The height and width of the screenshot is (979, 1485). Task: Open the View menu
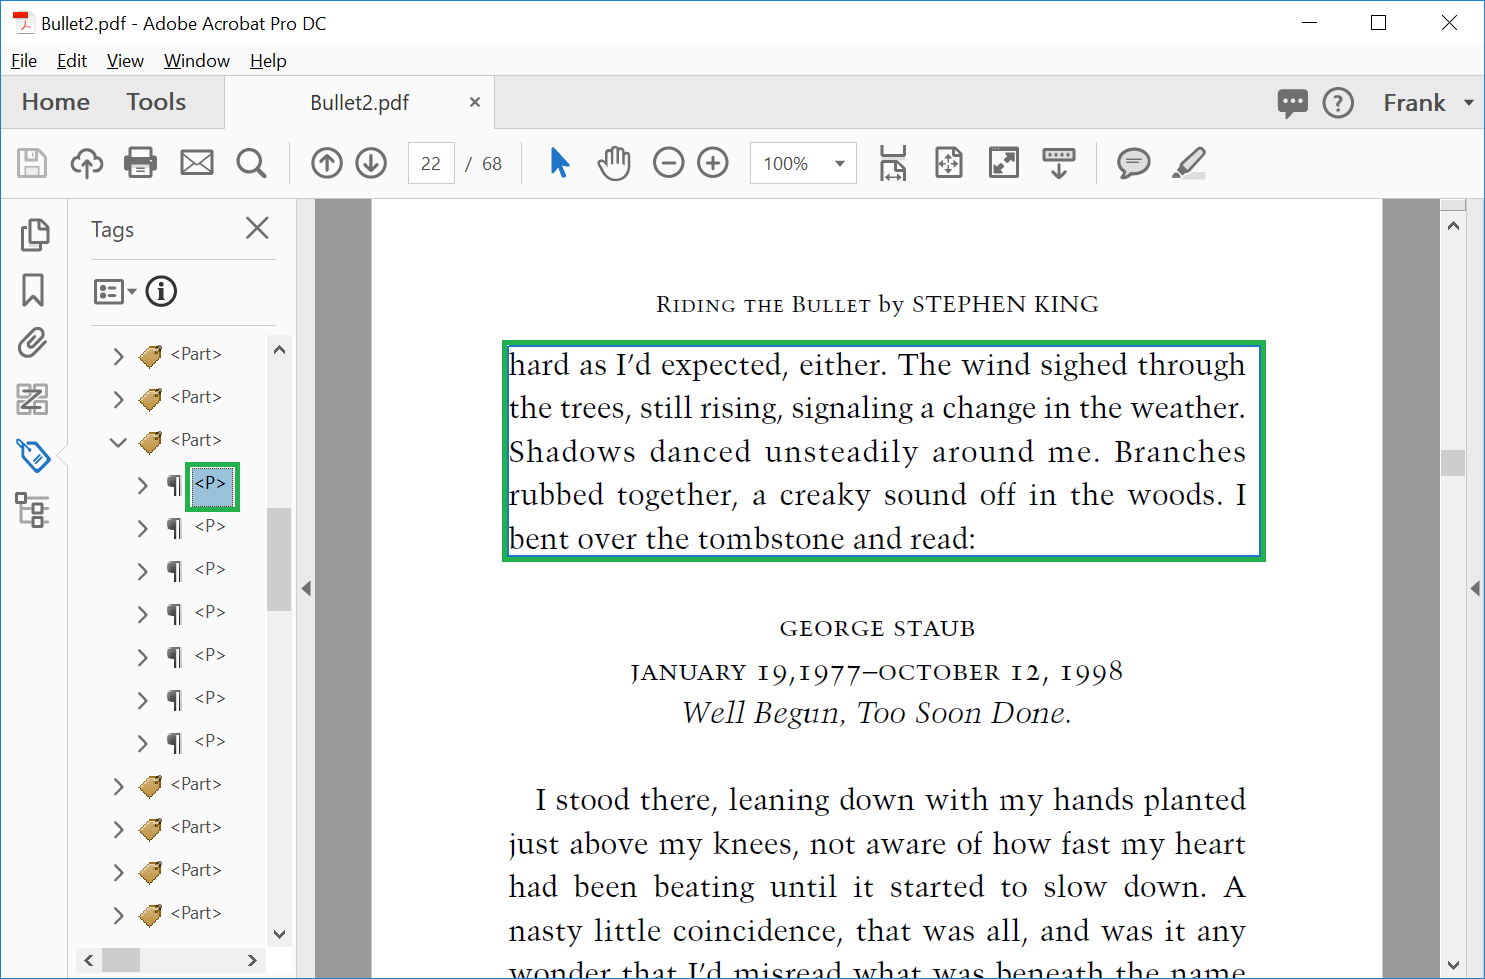[125, 61]
